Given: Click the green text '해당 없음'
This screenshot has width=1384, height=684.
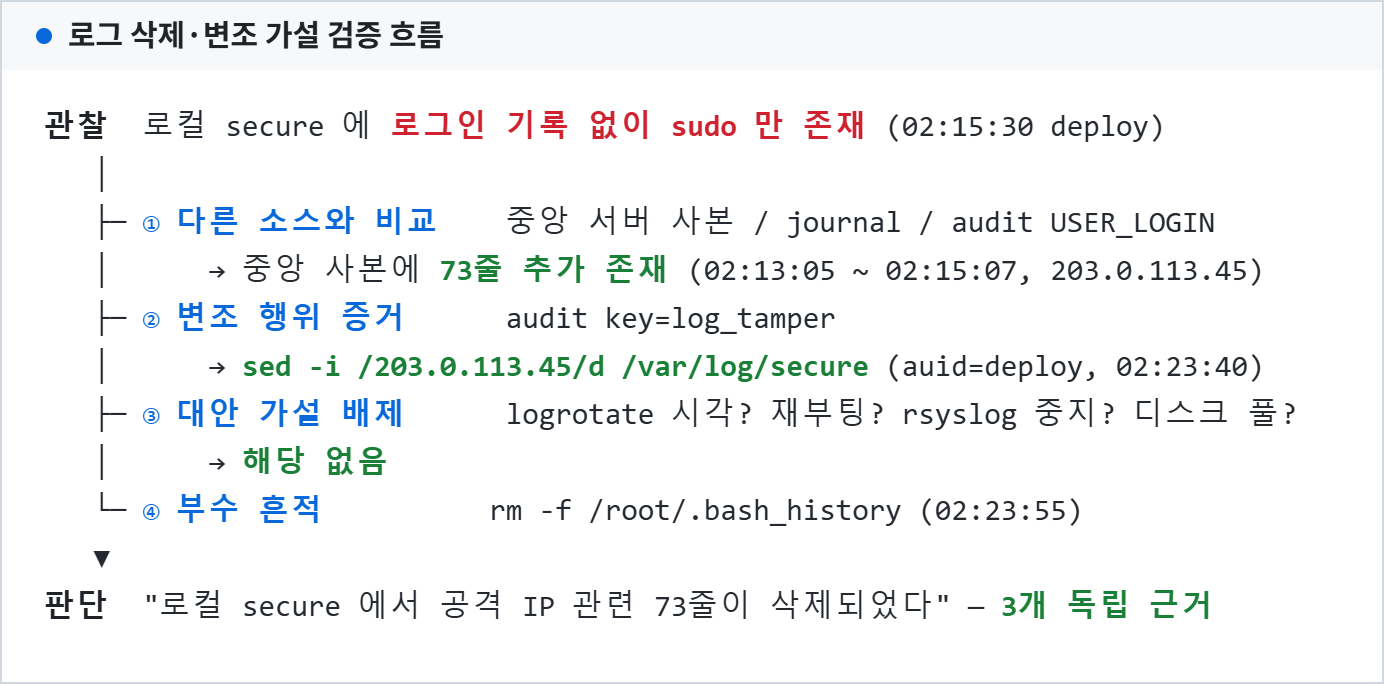Looking at the screenshot, I should (314, 461).
